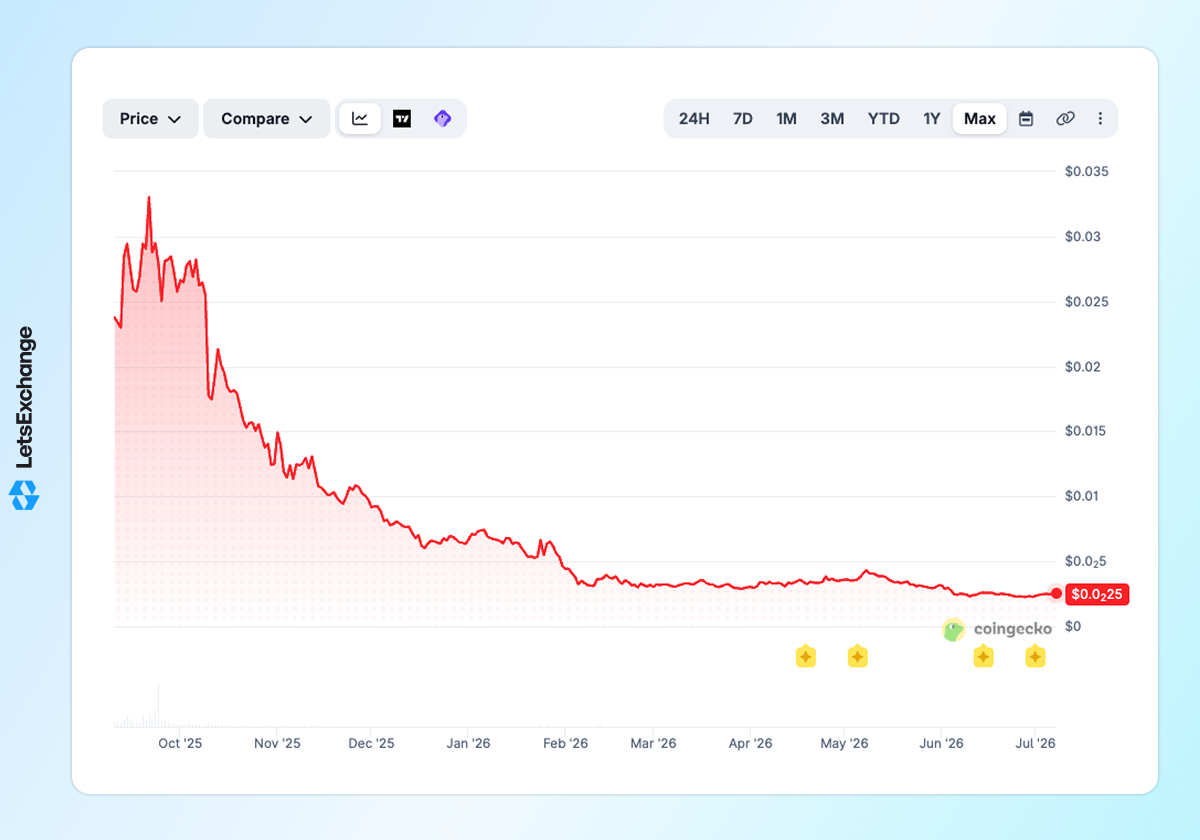The height and width of the screenshot is (840, 1200).
Task: Click the May '26 date label
Action: (x=844, y=743)
